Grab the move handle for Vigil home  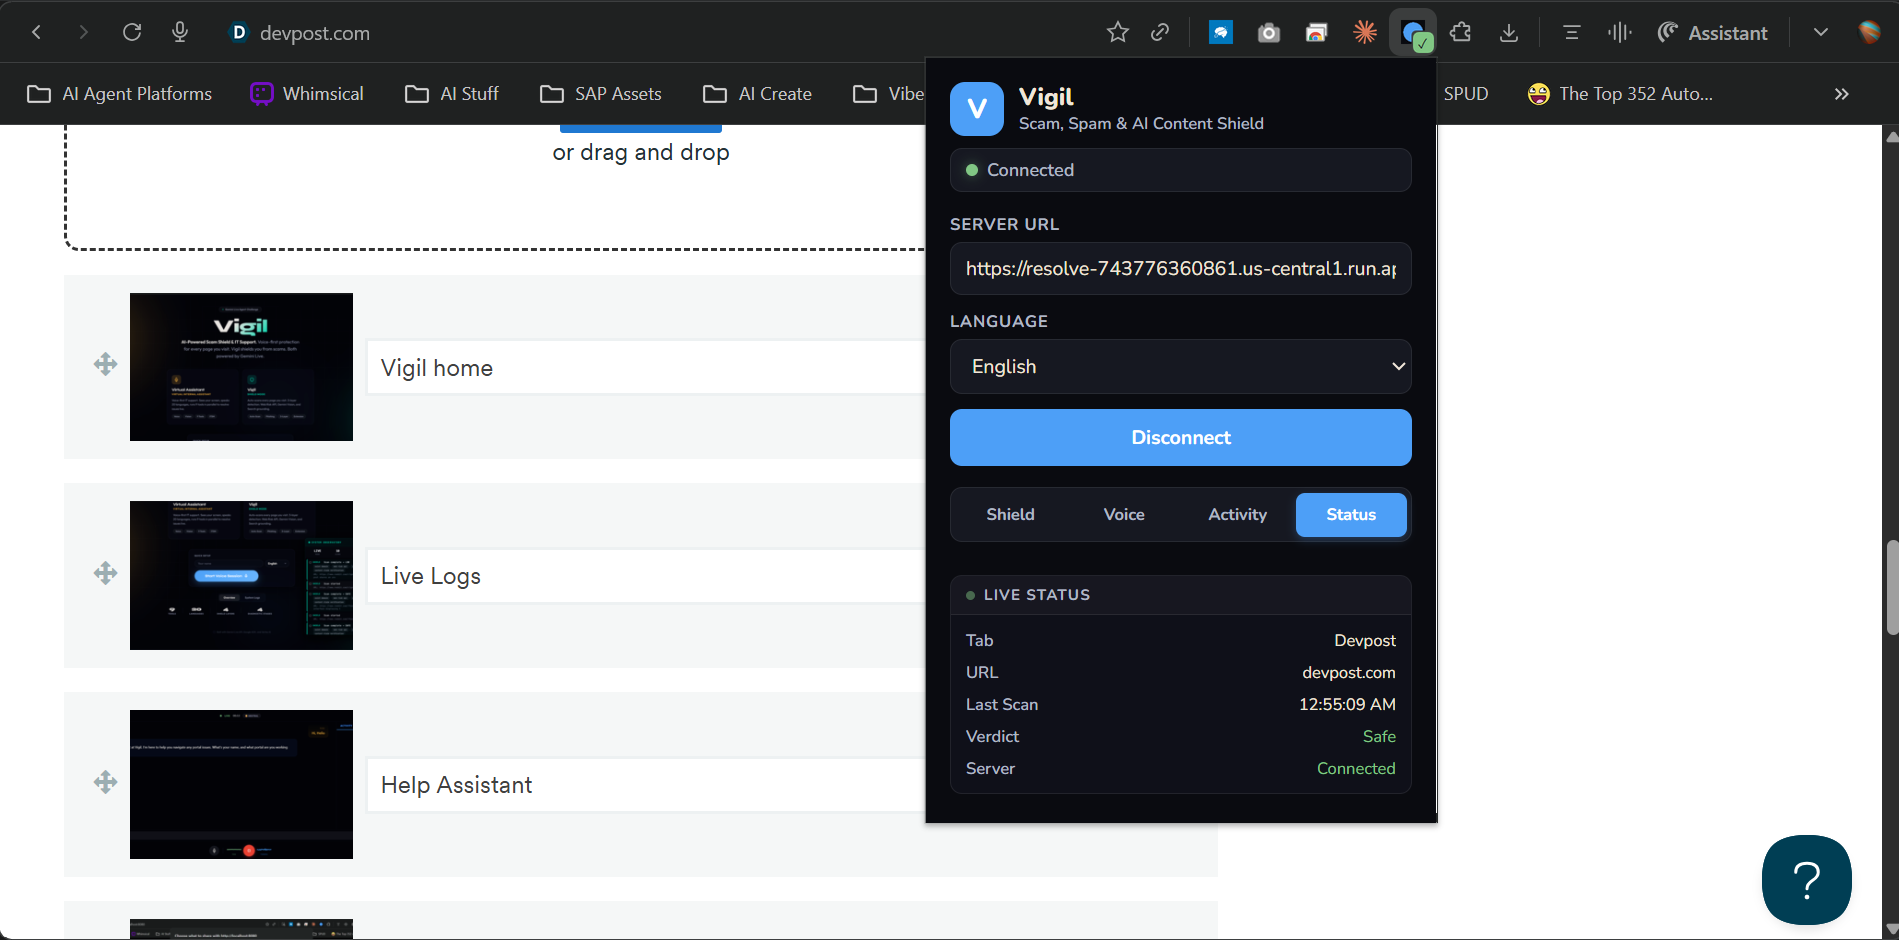click(106, 364)
